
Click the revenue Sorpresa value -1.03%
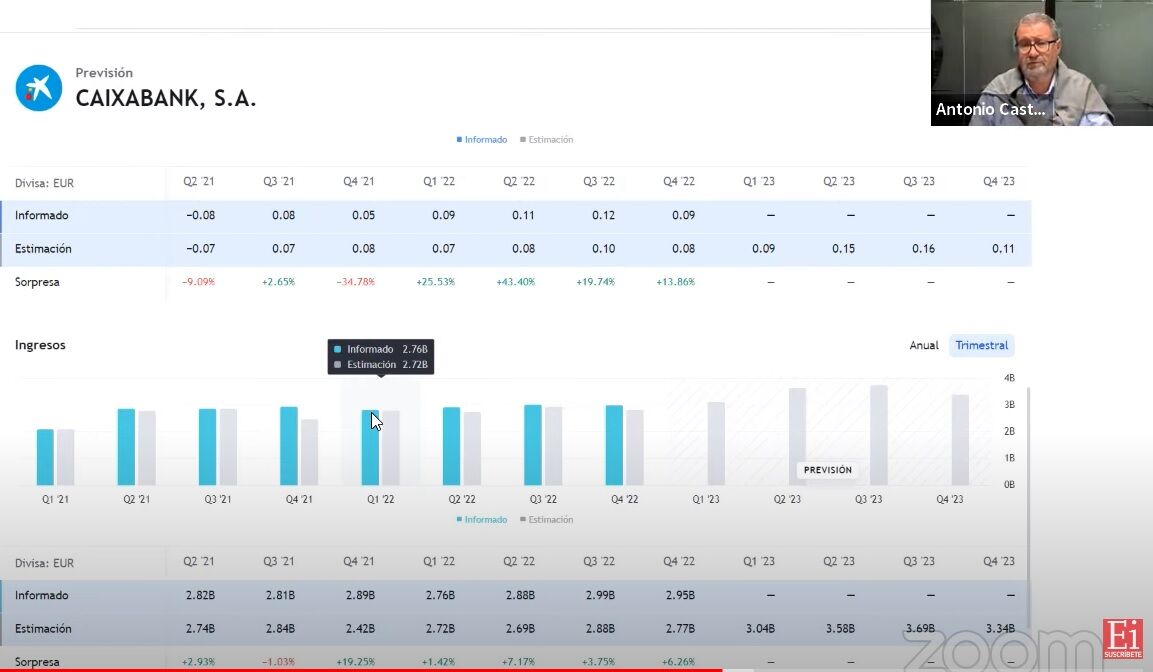pyautogui.click(x=278, y=662)
